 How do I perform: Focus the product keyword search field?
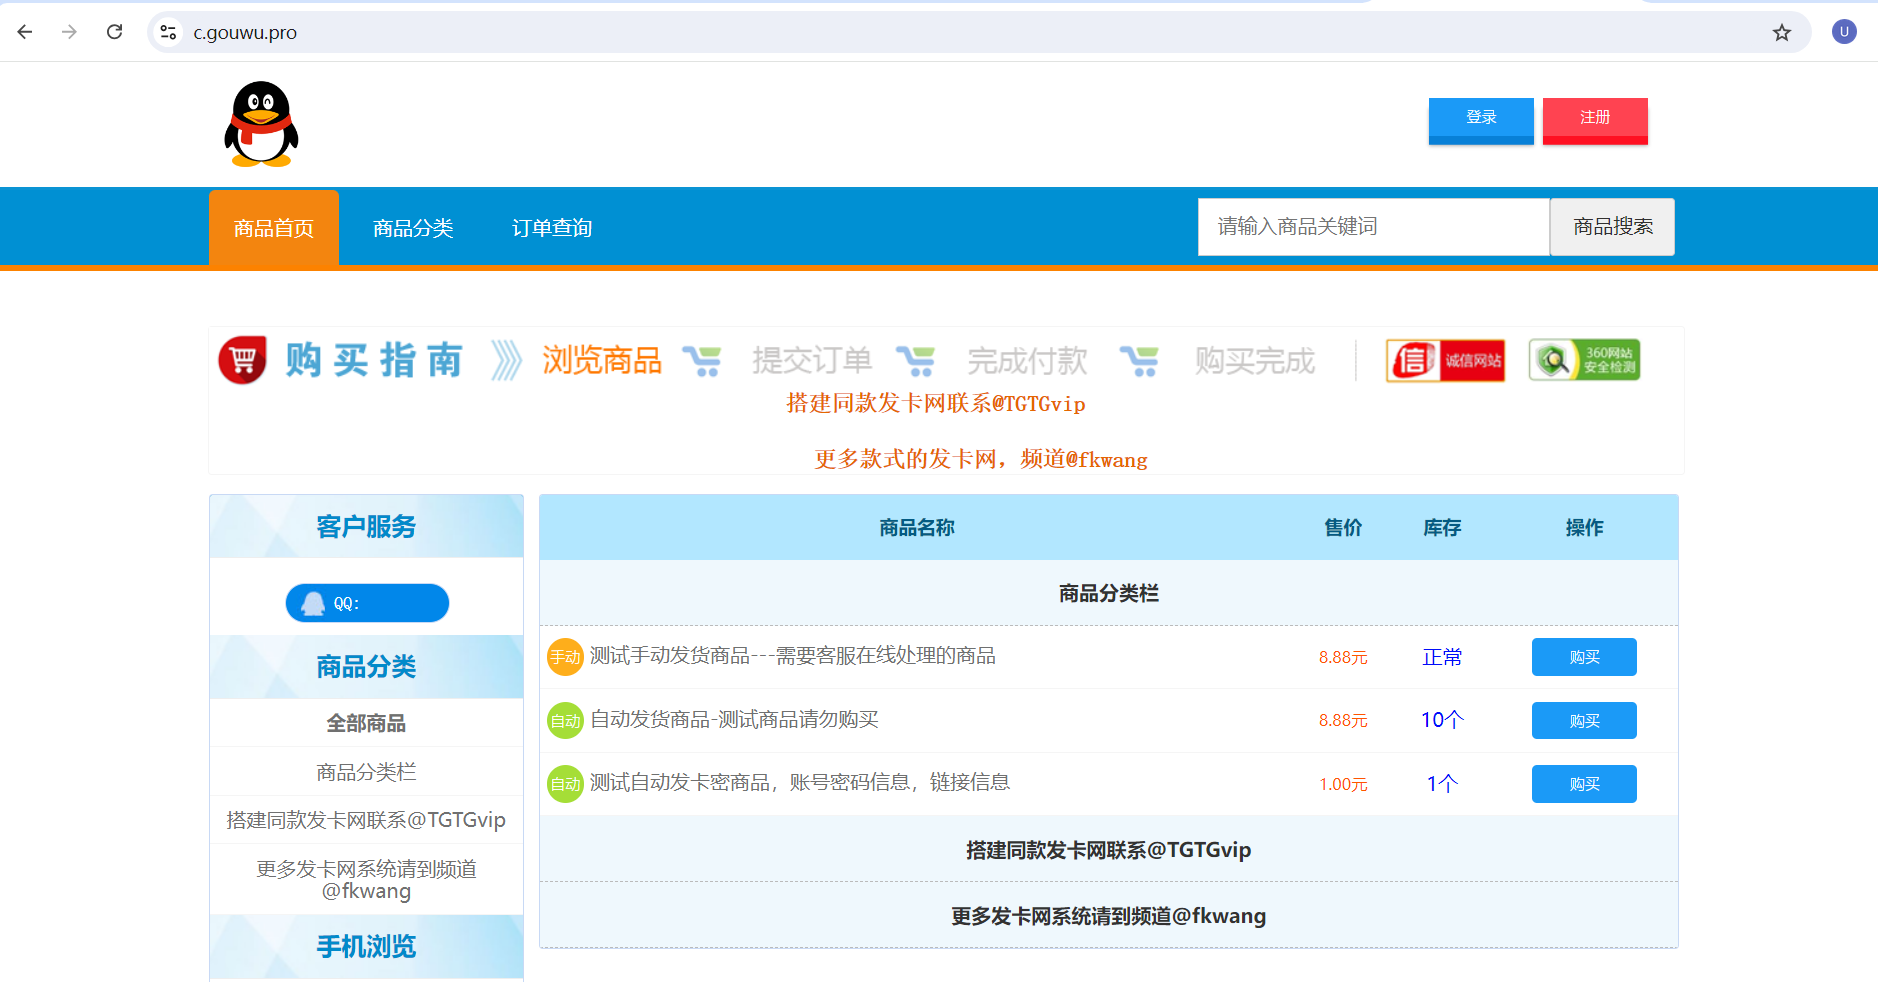[x=1374, y=227]
